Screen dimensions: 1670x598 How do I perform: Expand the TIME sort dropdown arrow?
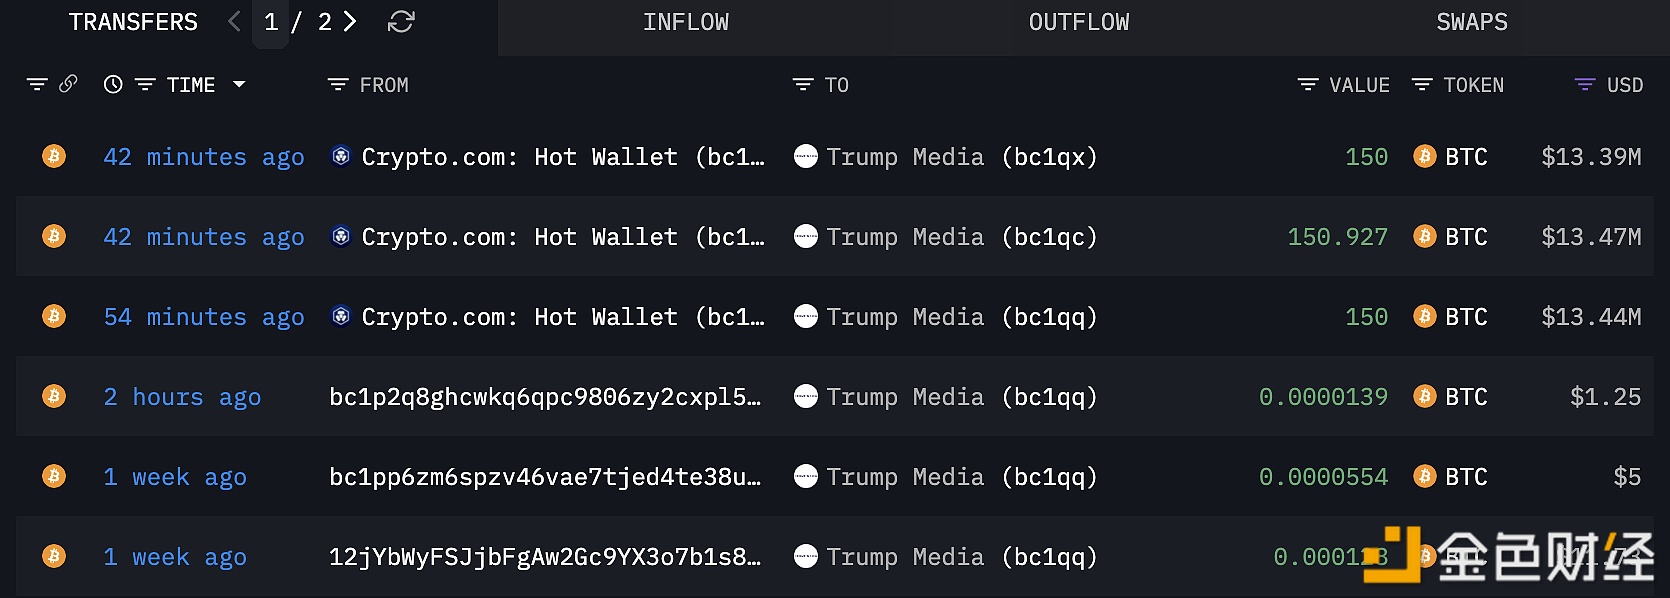pyautogui.click(x=239, y=85)
